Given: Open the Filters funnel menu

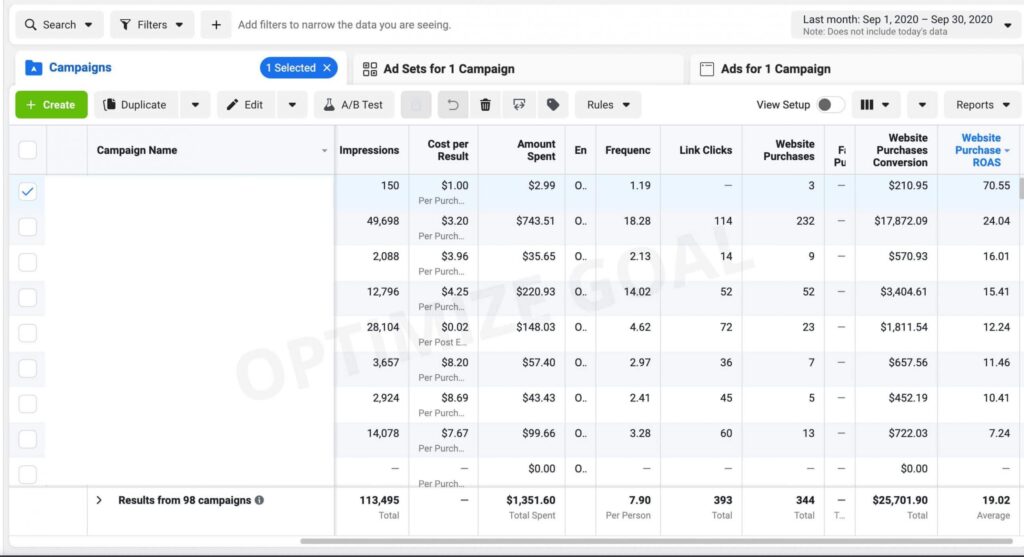Looking at the screenshot, I should [152, 25].
